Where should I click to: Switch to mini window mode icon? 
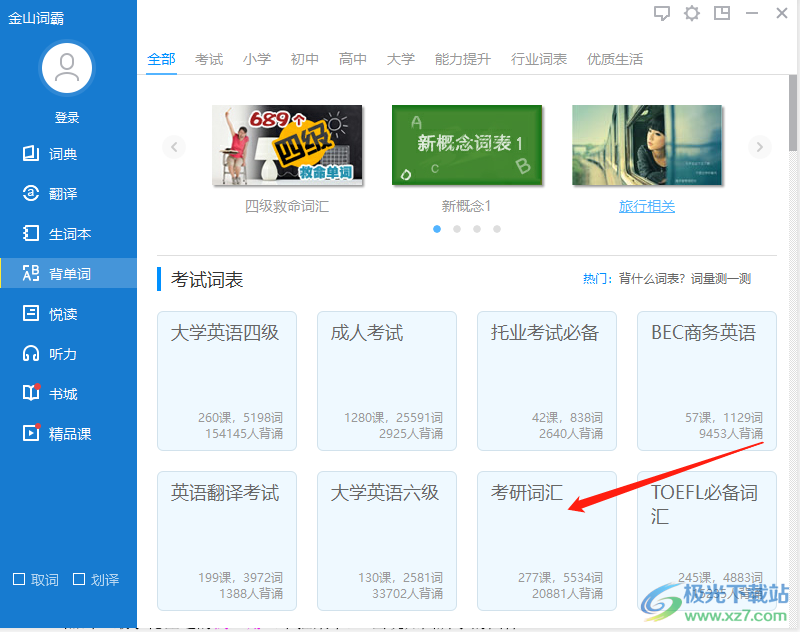pos(722,13)
